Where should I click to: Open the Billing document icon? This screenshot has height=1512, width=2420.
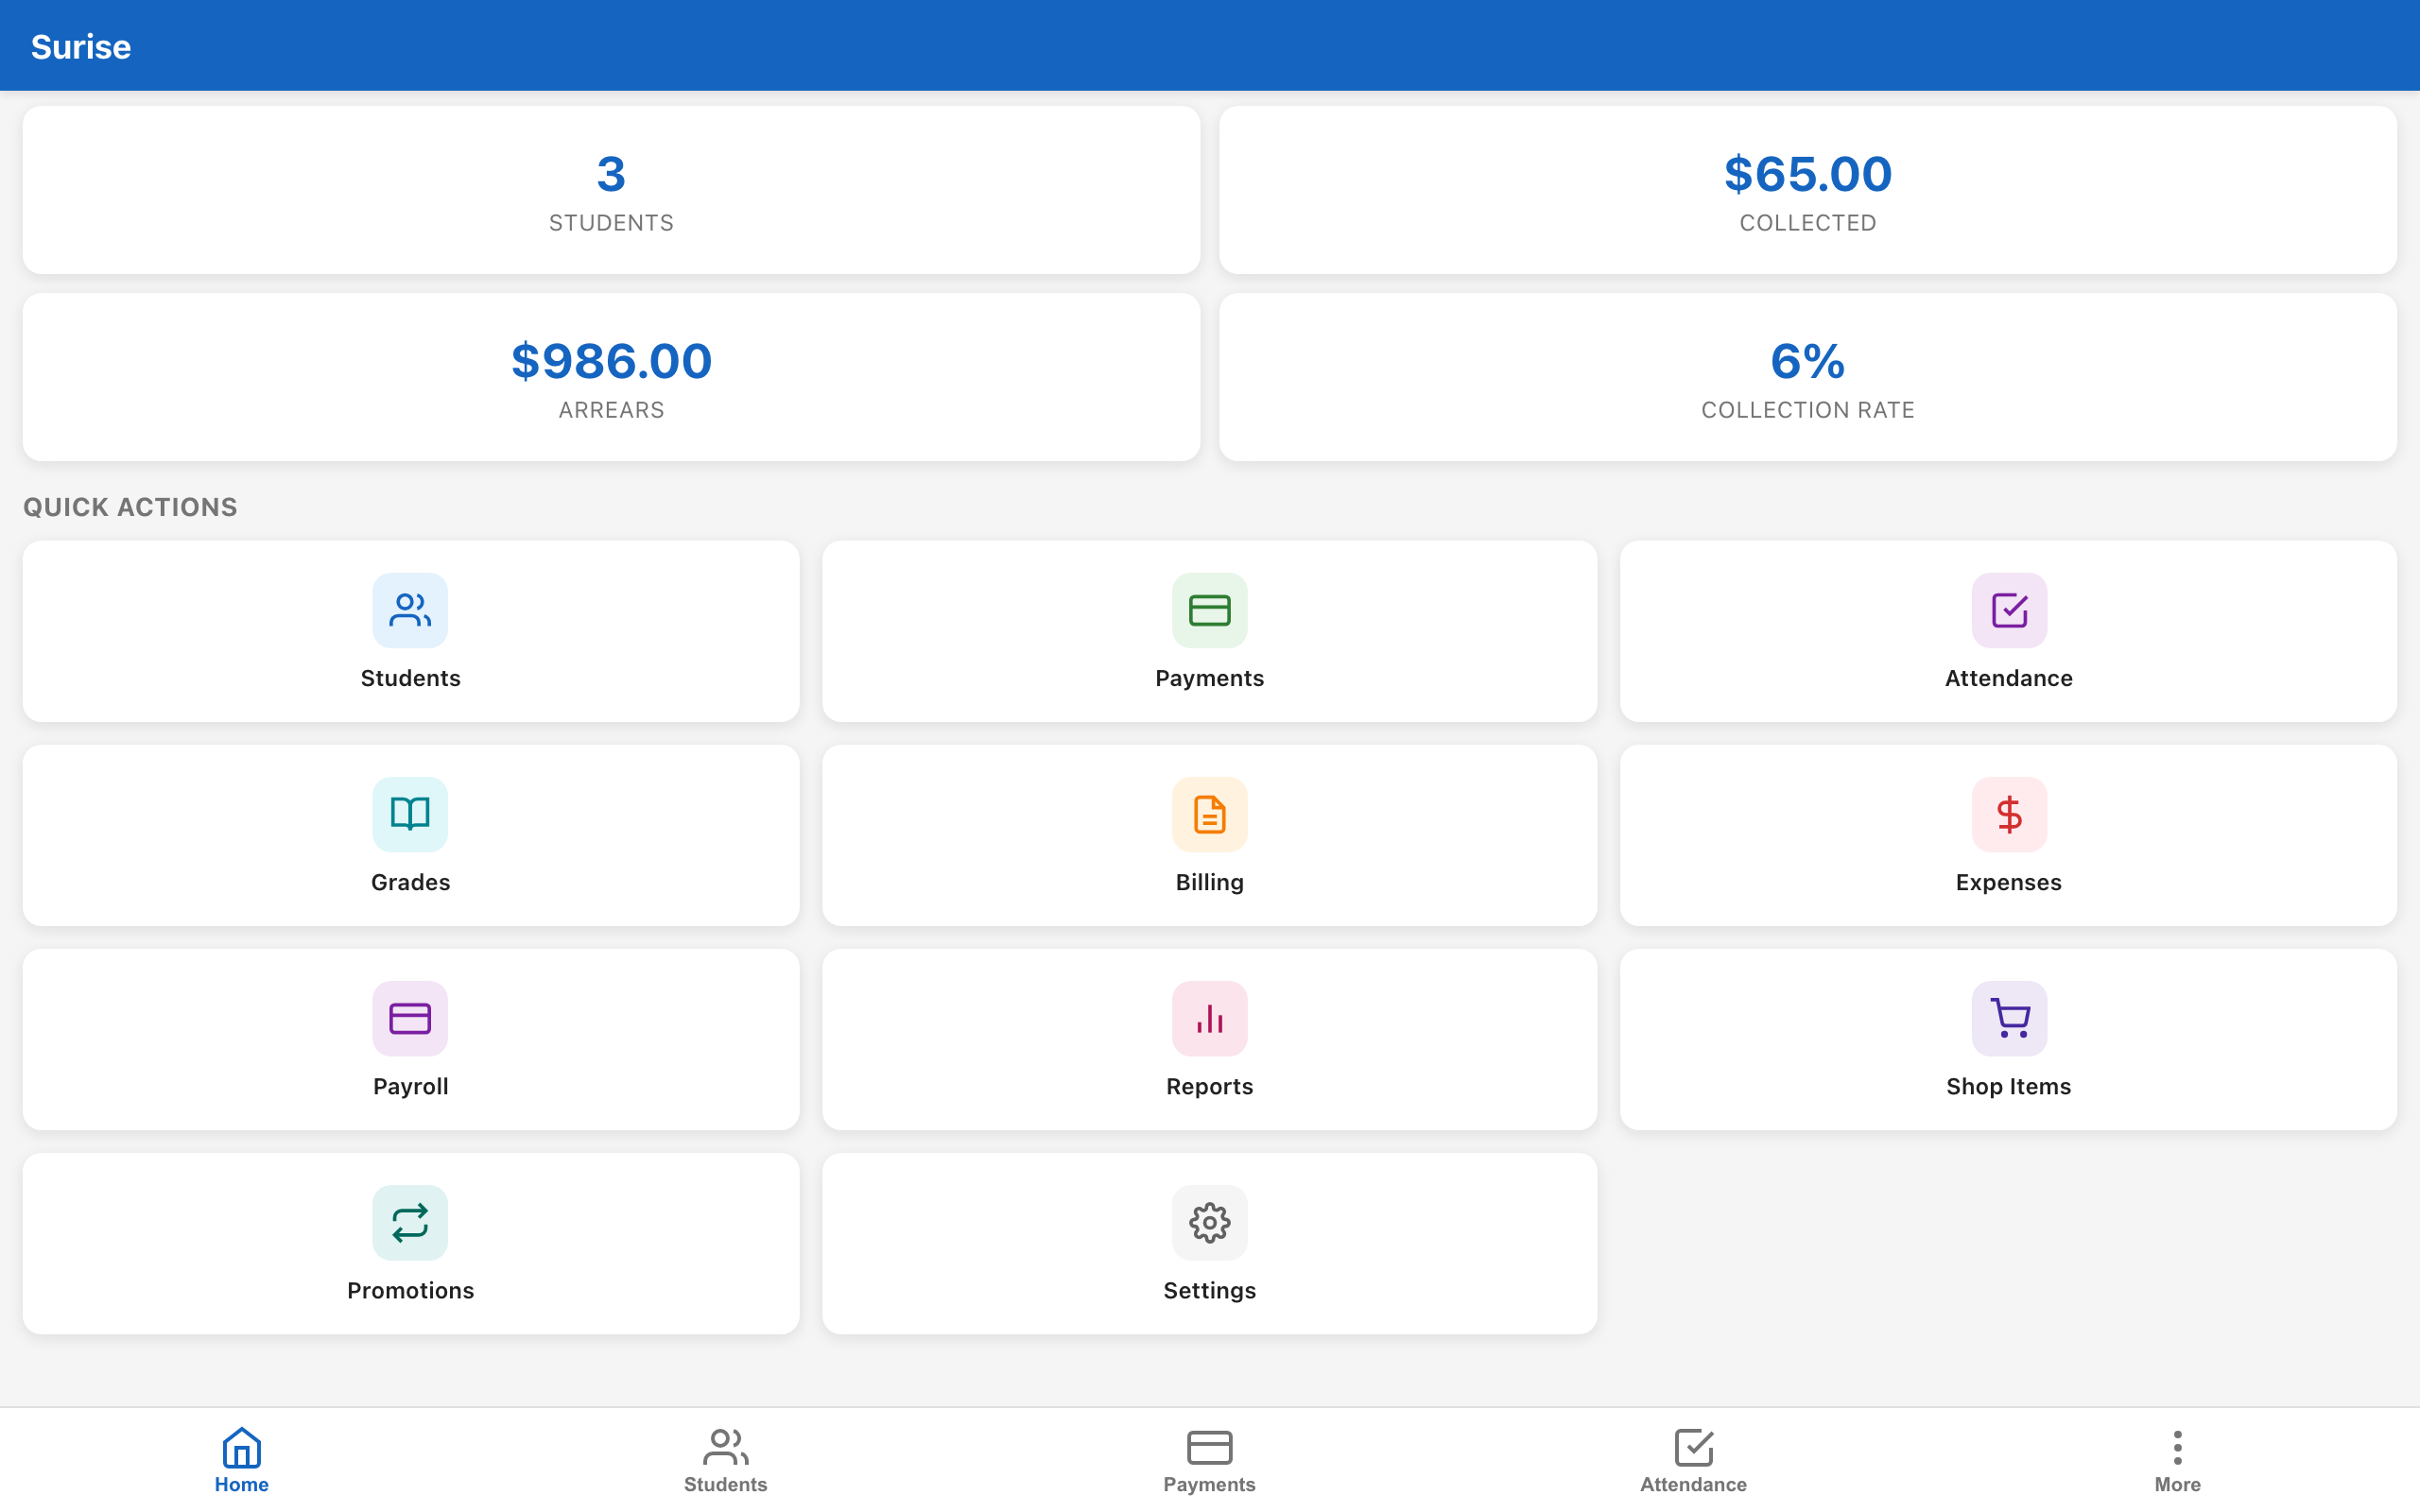pos(1209,814)
